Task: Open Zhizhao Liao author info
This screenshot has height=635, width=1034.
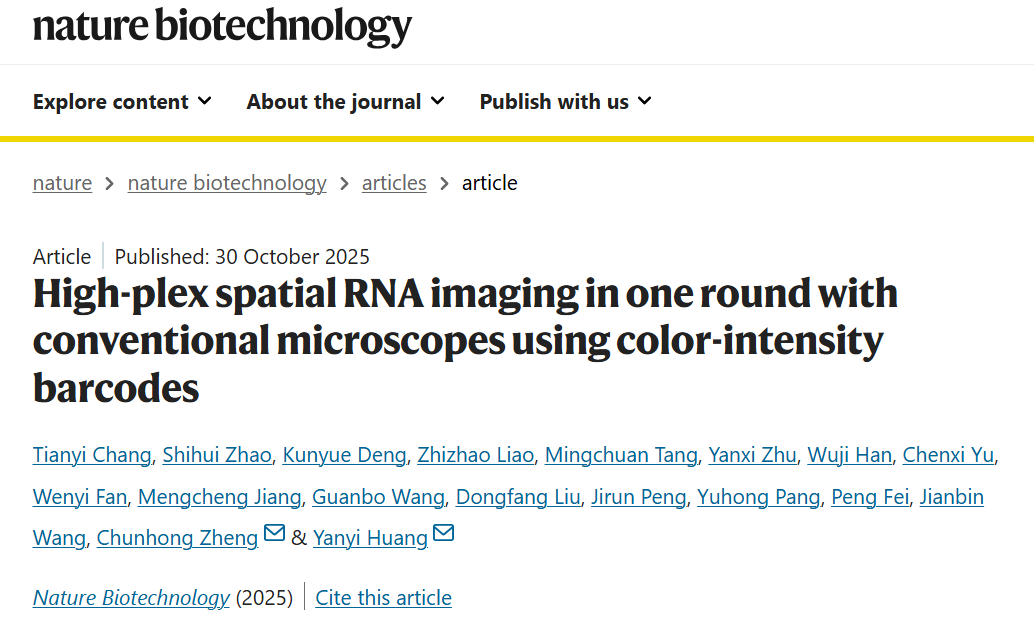Action: 475,455
